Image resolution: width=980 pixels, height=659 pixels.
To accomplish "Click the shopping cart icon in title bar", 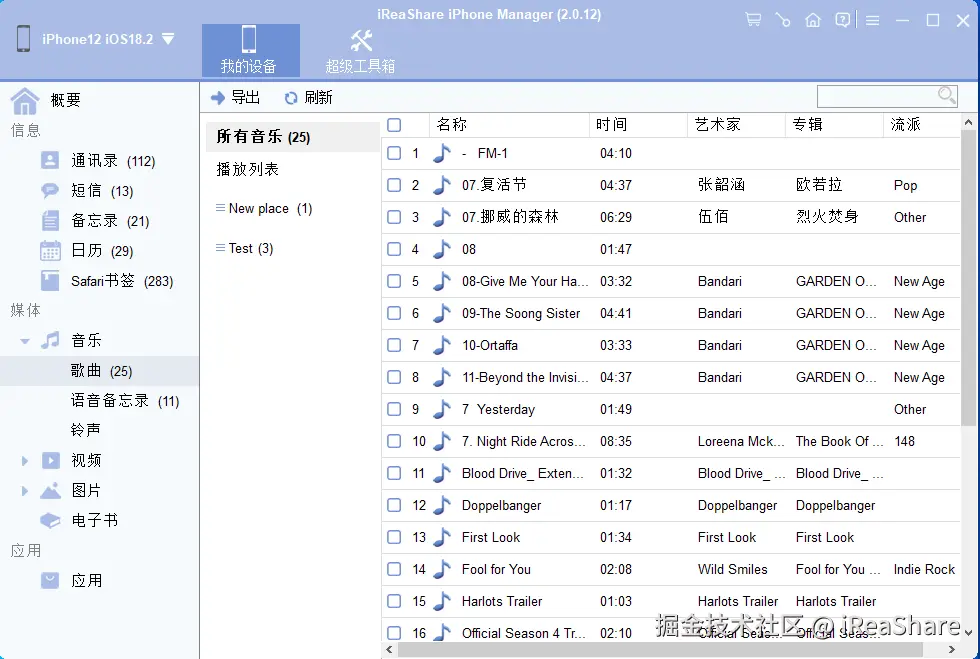I will [753, 19].
